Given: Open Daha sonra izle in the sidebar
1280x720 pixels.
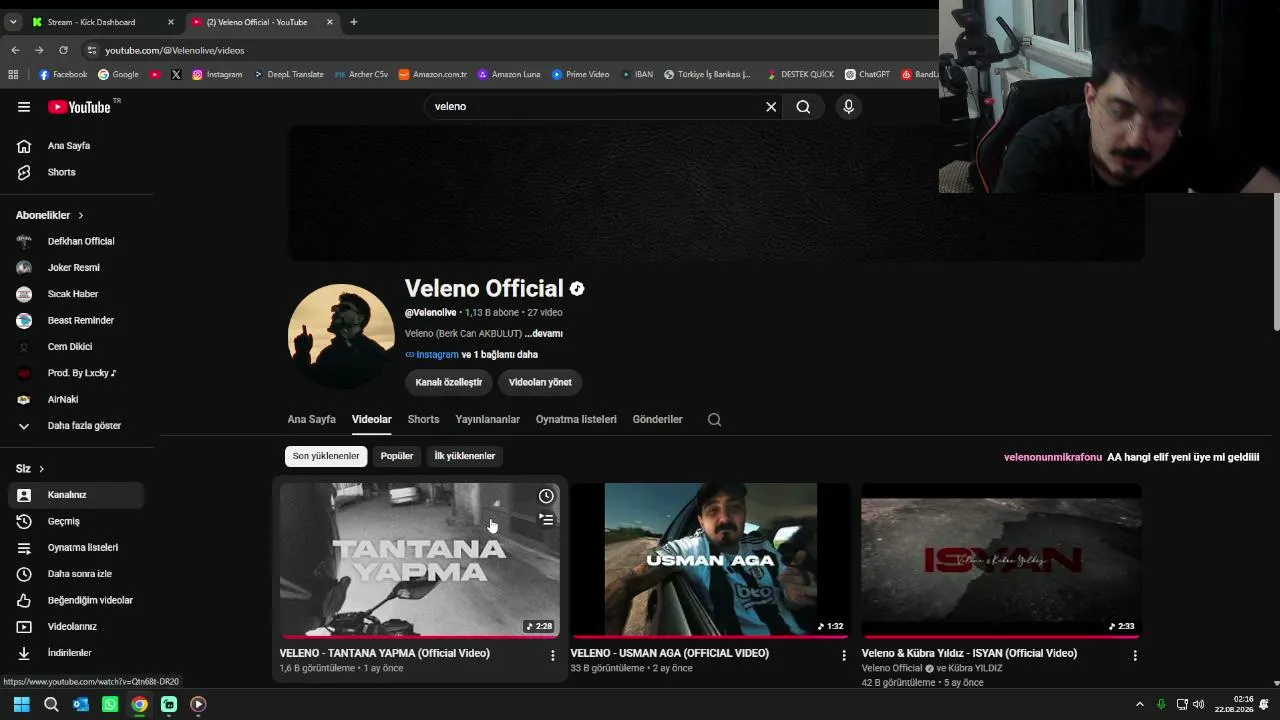Looking at the screenshot, I should (x=76, y=574).
